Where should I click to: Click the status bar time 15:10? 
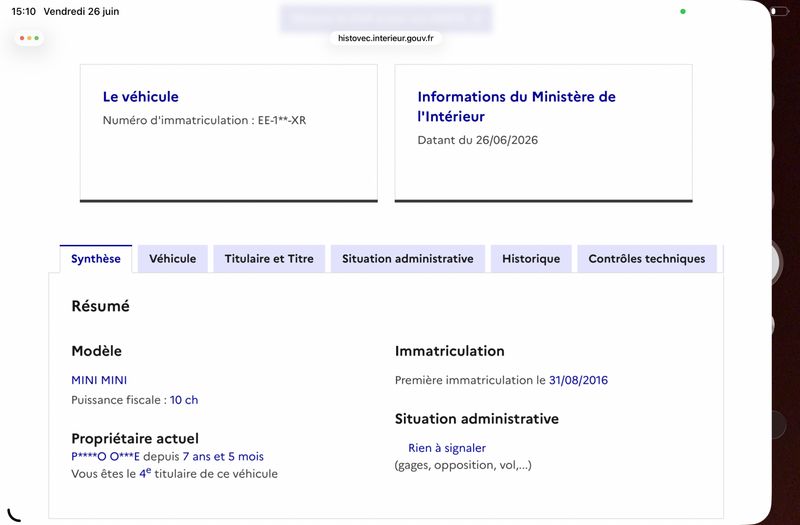click(x=23, y=11)
